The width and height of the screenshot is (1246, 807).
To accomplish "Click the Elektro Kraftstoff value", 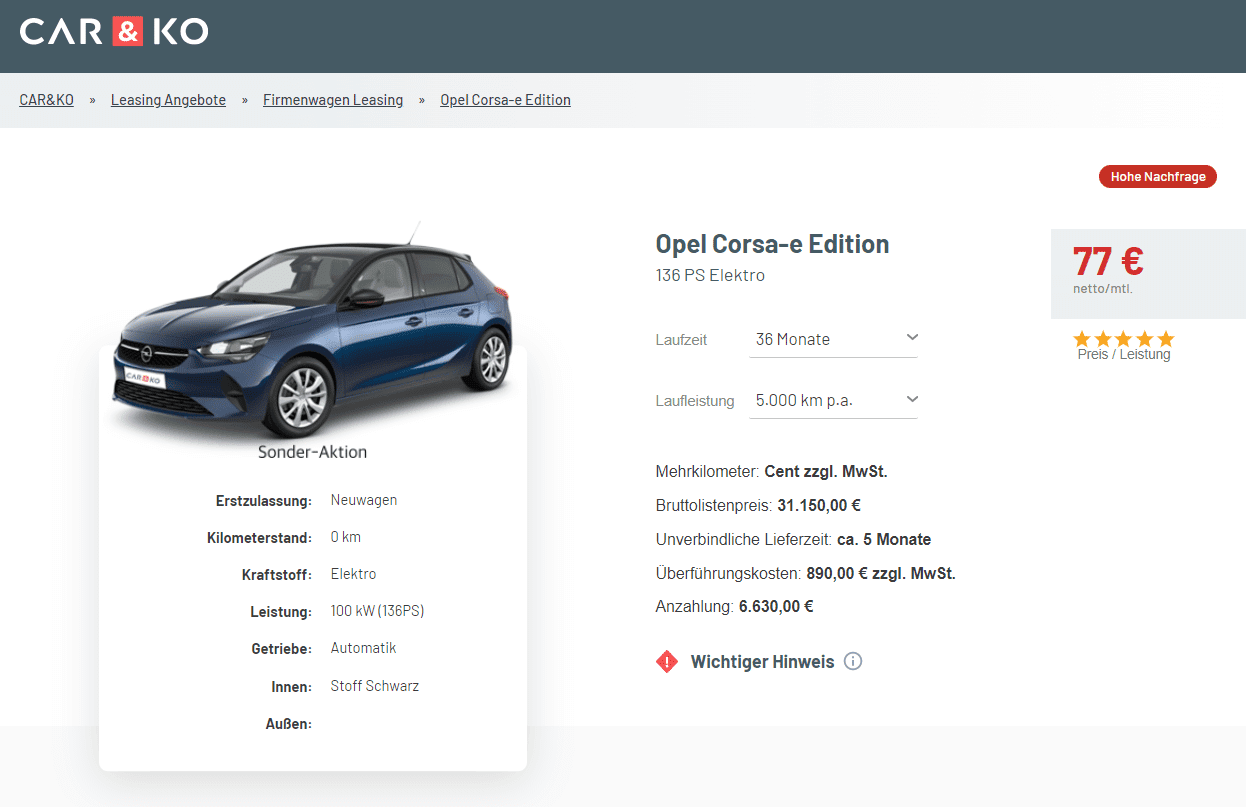I will pyautogui.click(x=354, y=574).
